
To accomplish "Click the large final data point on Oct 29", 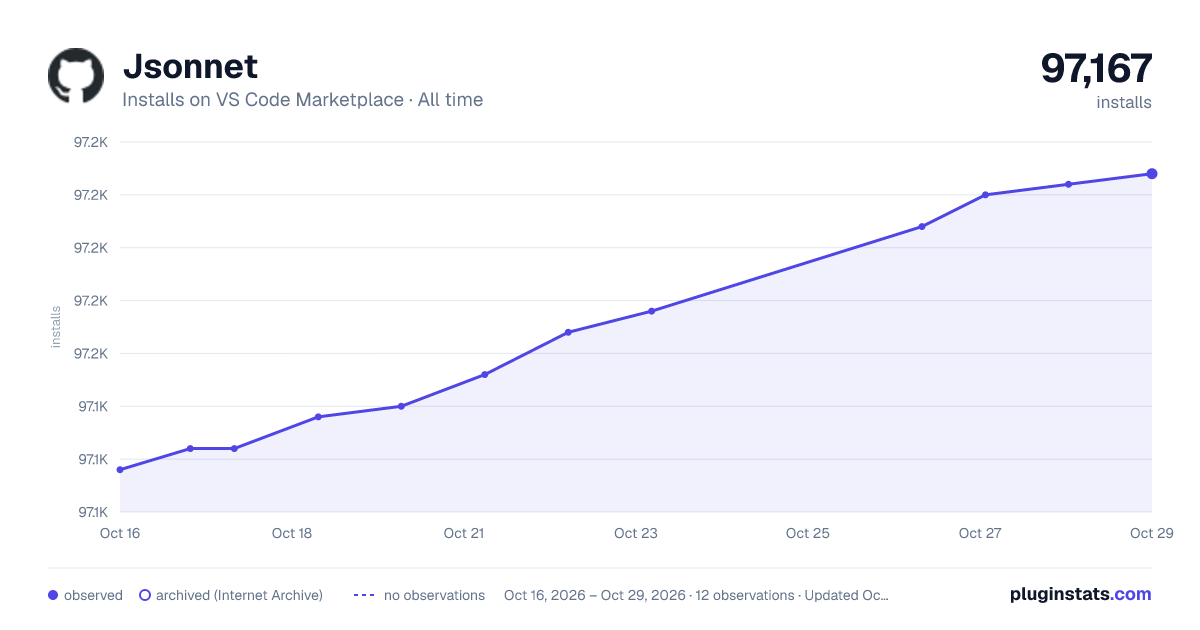I will click(x=1152, y=174).
